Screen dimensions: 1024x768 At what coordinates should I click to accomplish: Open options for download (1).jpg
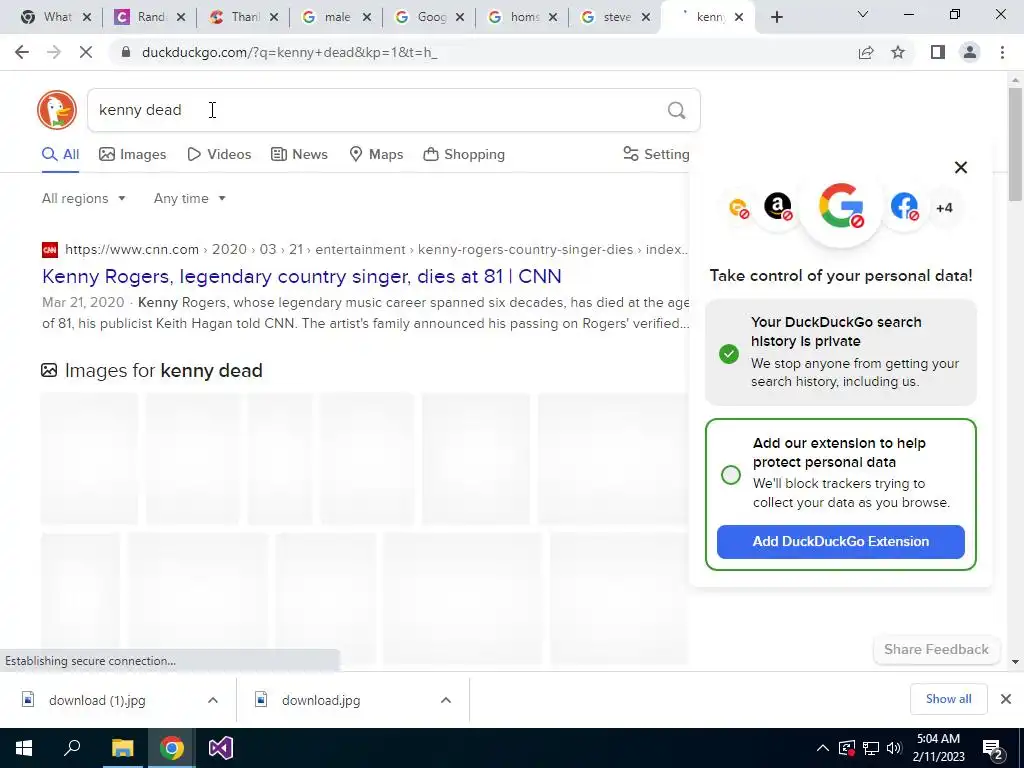pyautogui.click(x=213, y=700)
